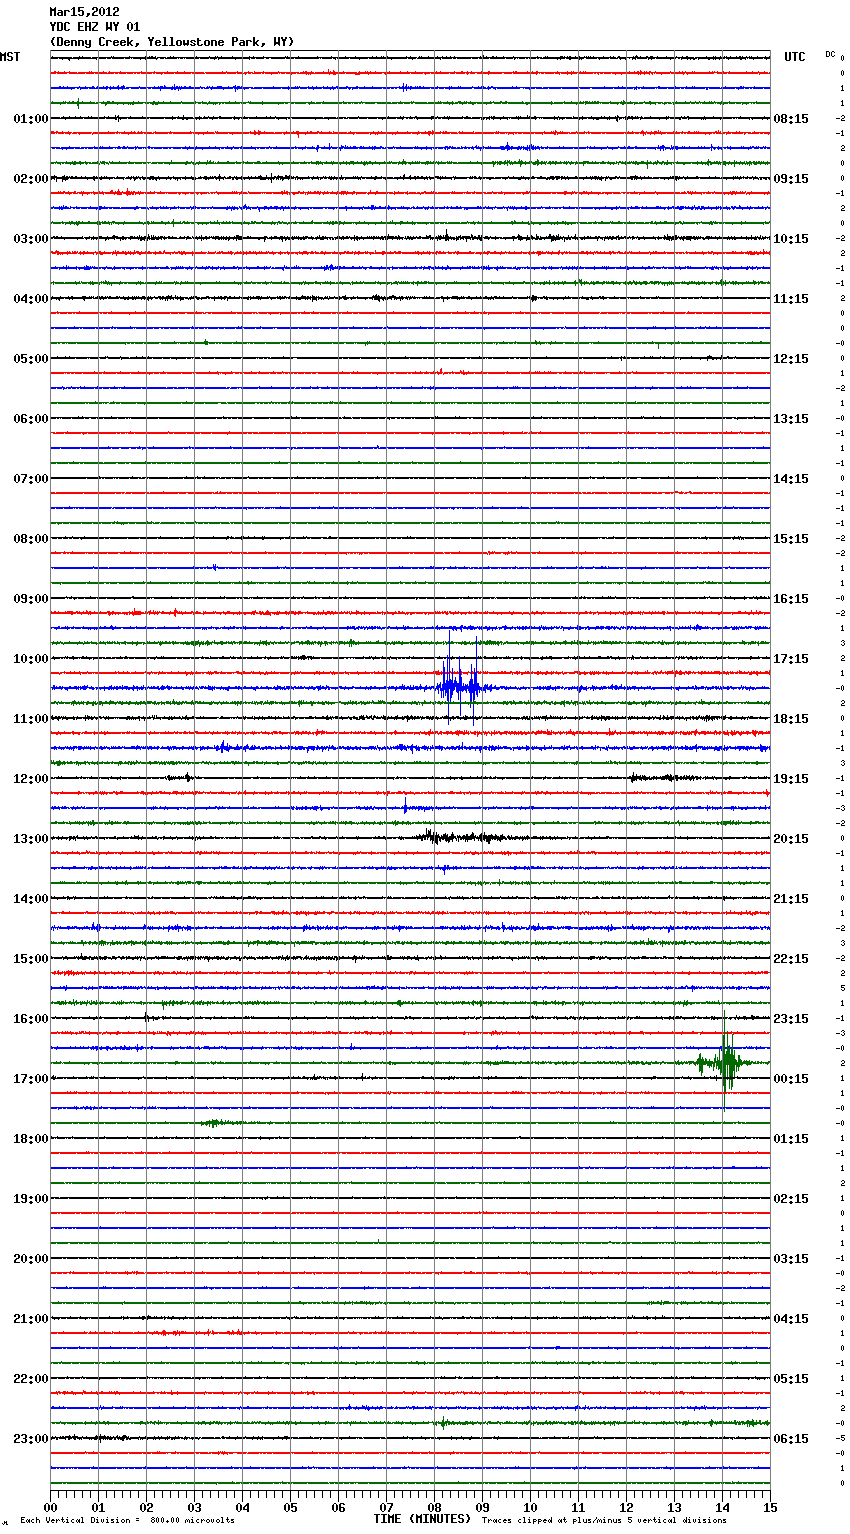Click the 12:15 UTC time label
This screenshot has height=1534, width=850.
[x=791, y=359]
